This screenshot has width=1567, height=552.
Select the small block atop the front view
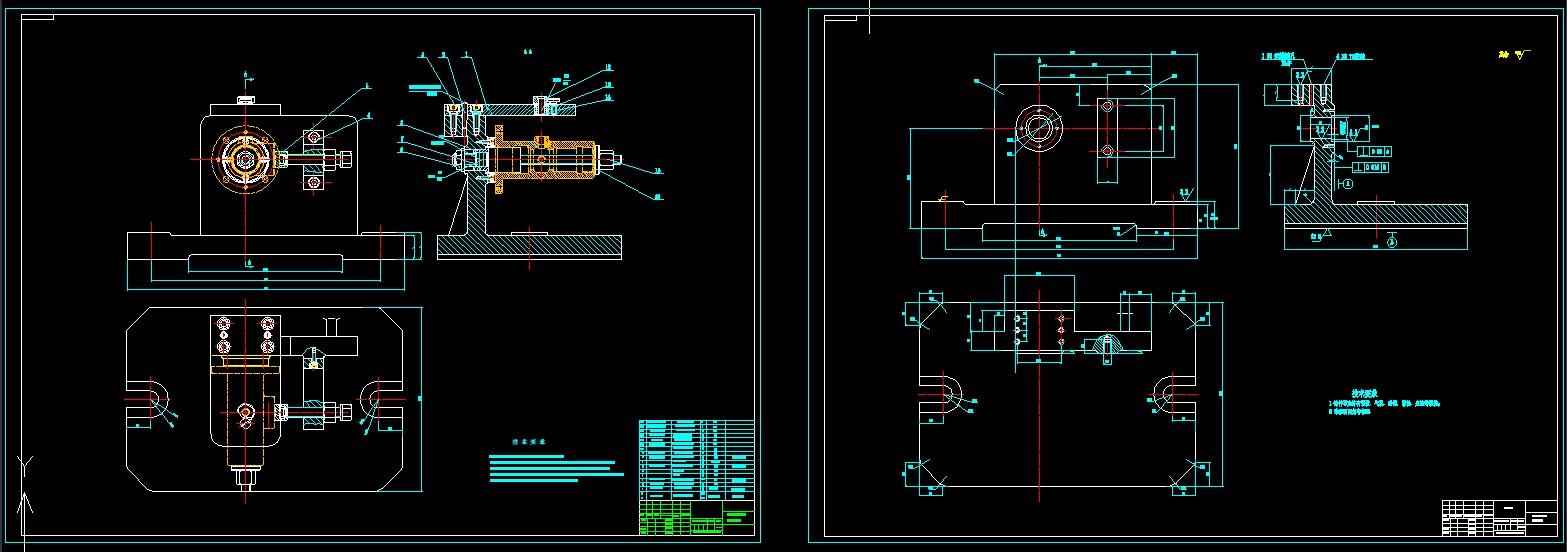247,99
